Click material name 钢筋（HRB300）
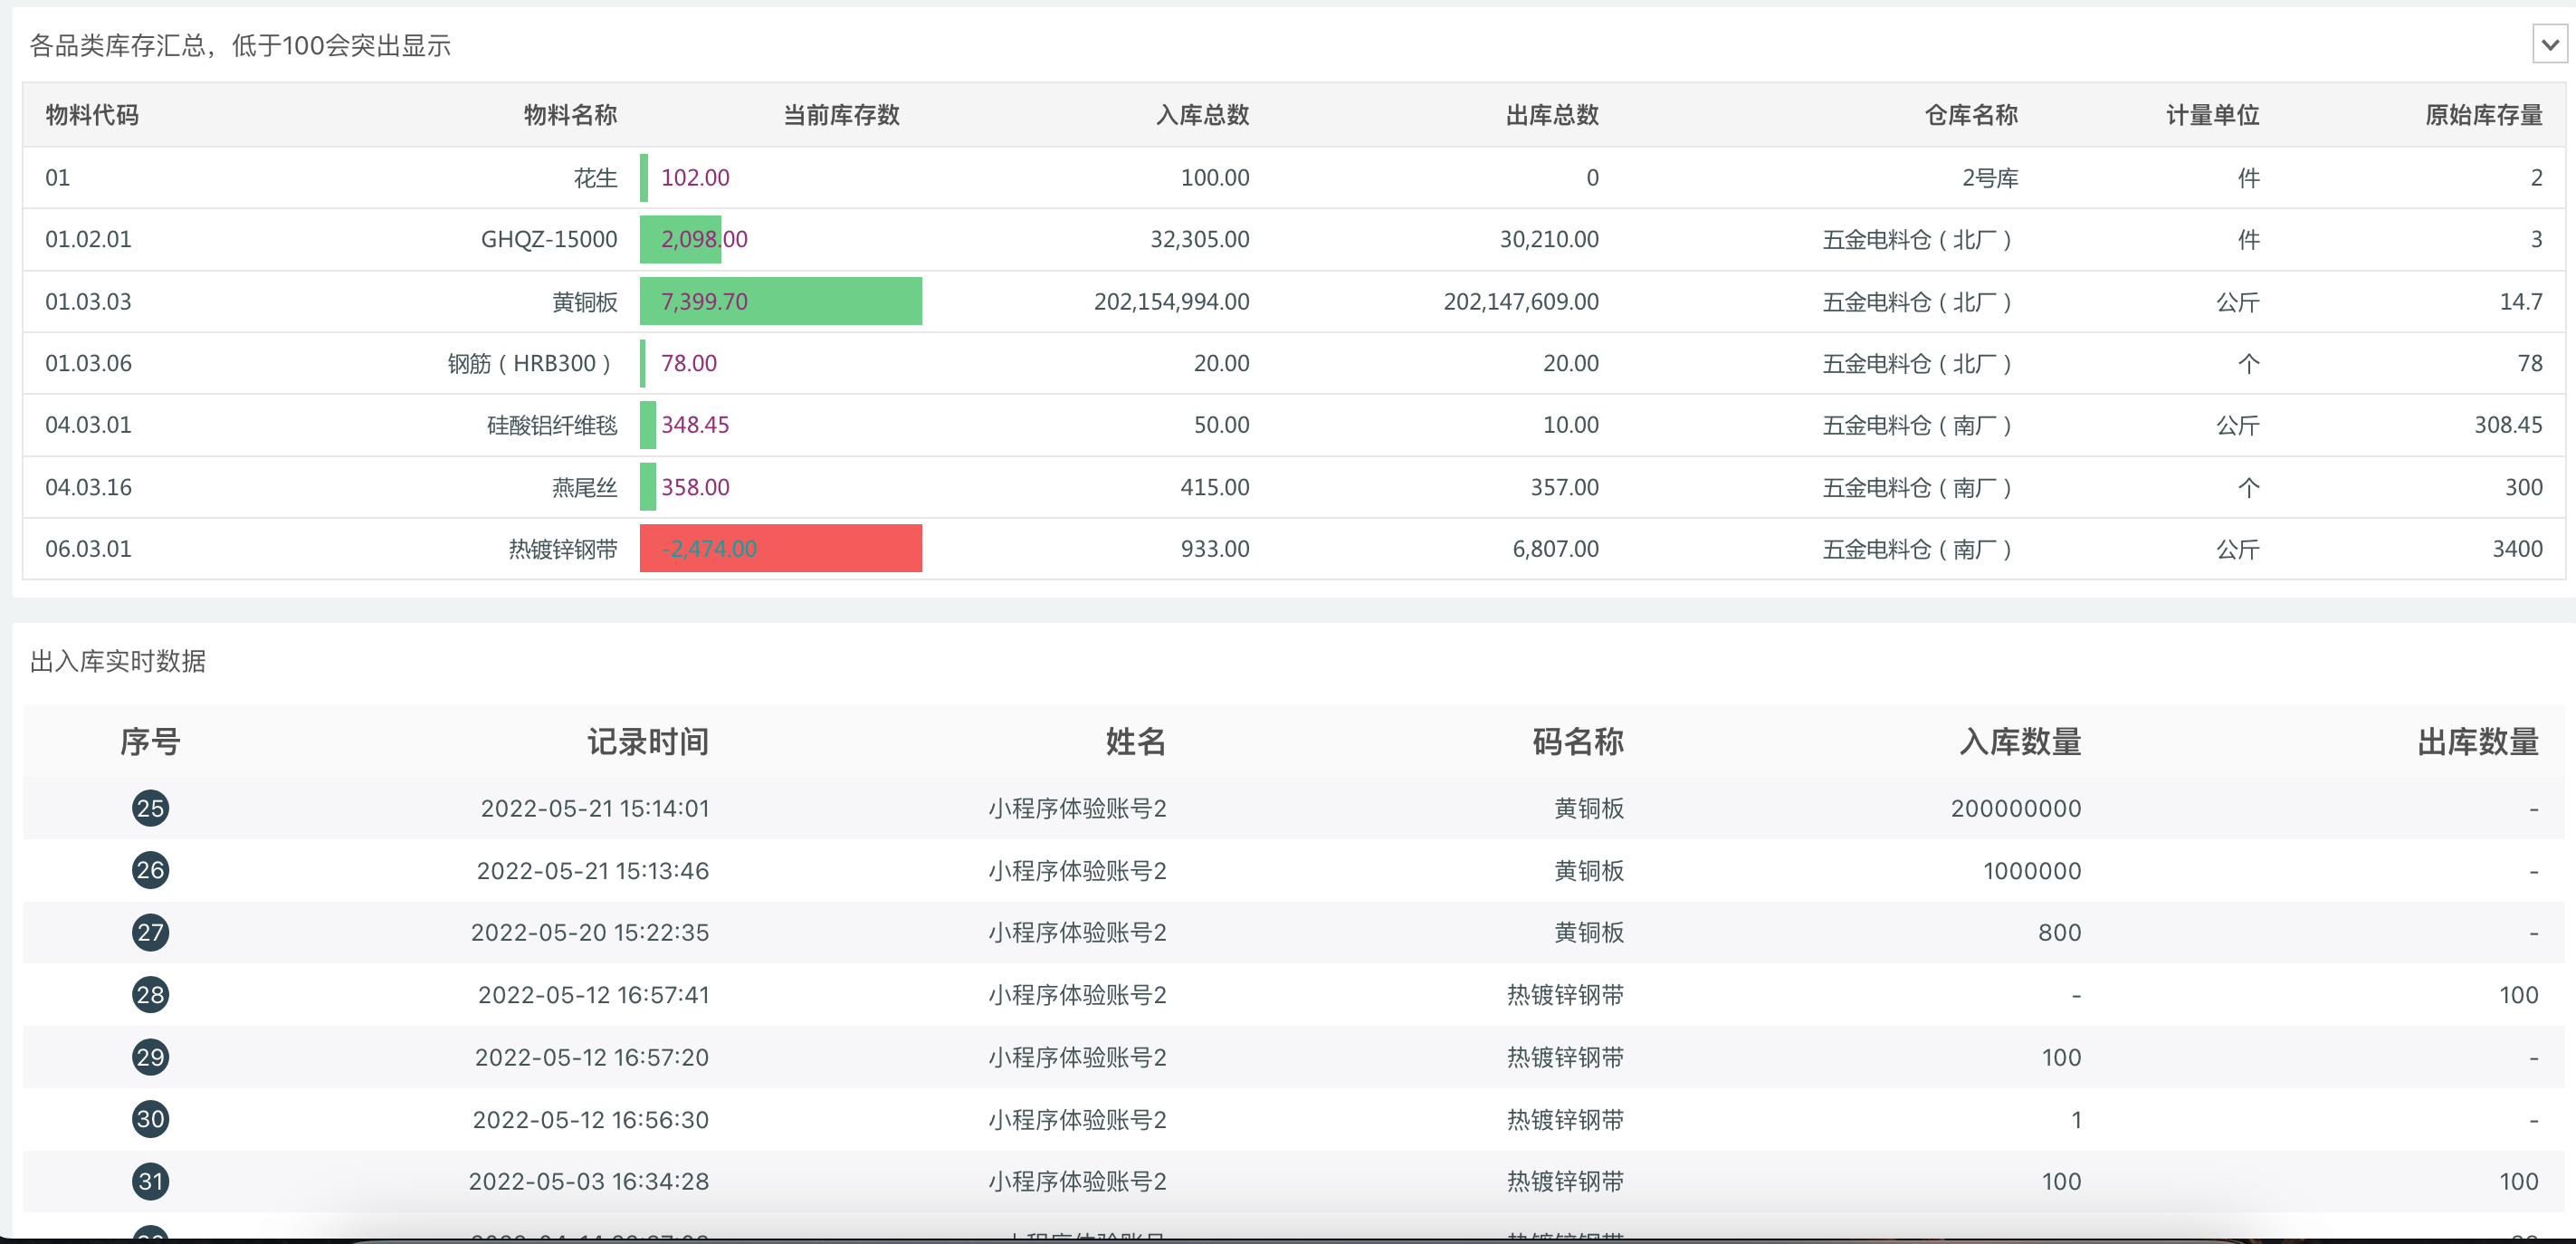2576x1244 pixels. 532,363
